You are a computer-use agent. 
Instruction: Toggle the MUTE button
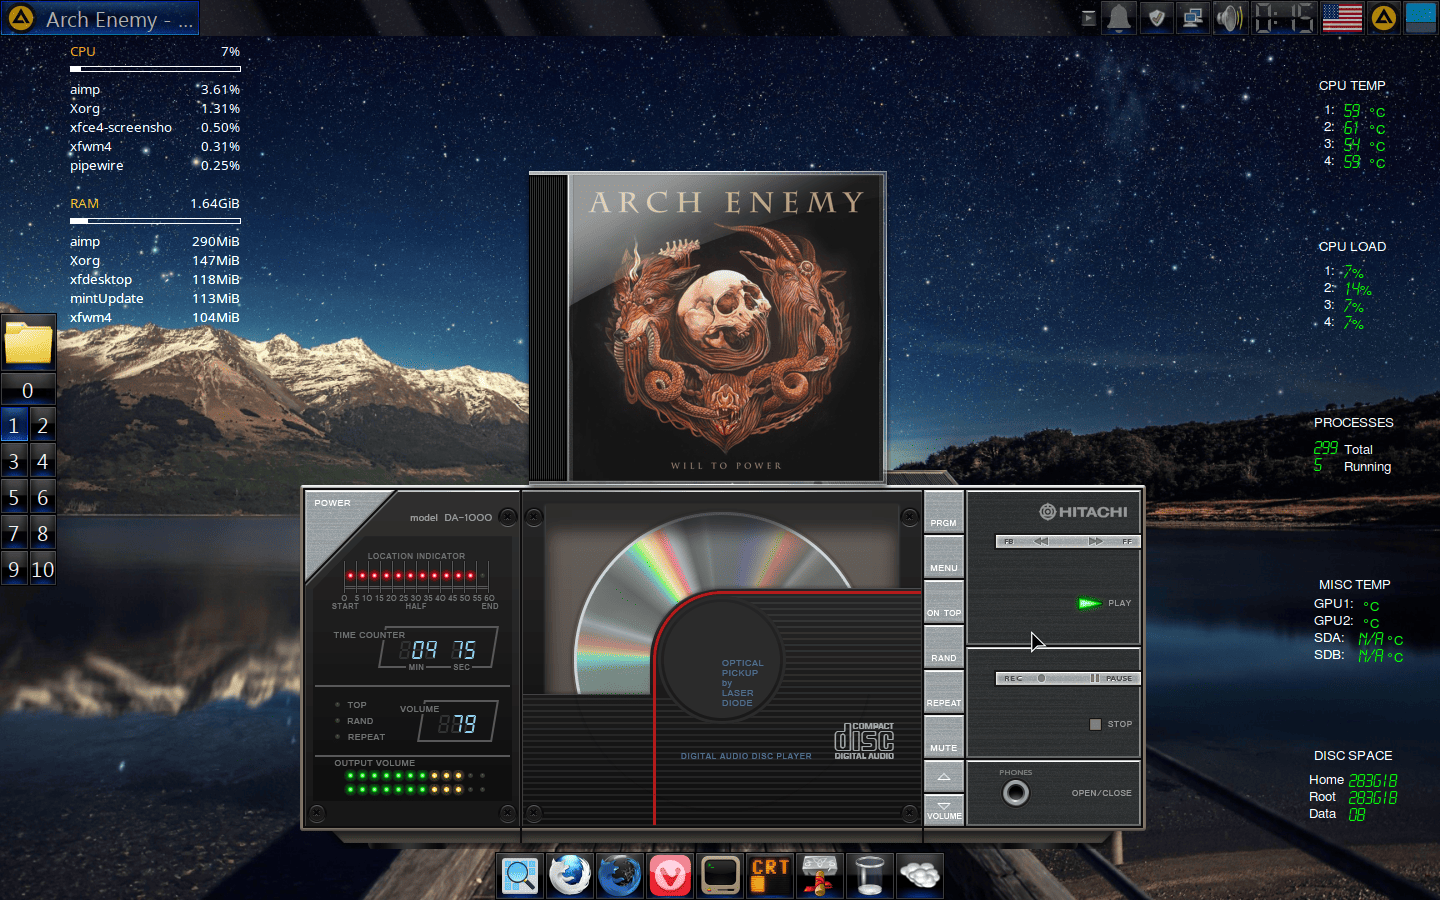tap(943, 737)
